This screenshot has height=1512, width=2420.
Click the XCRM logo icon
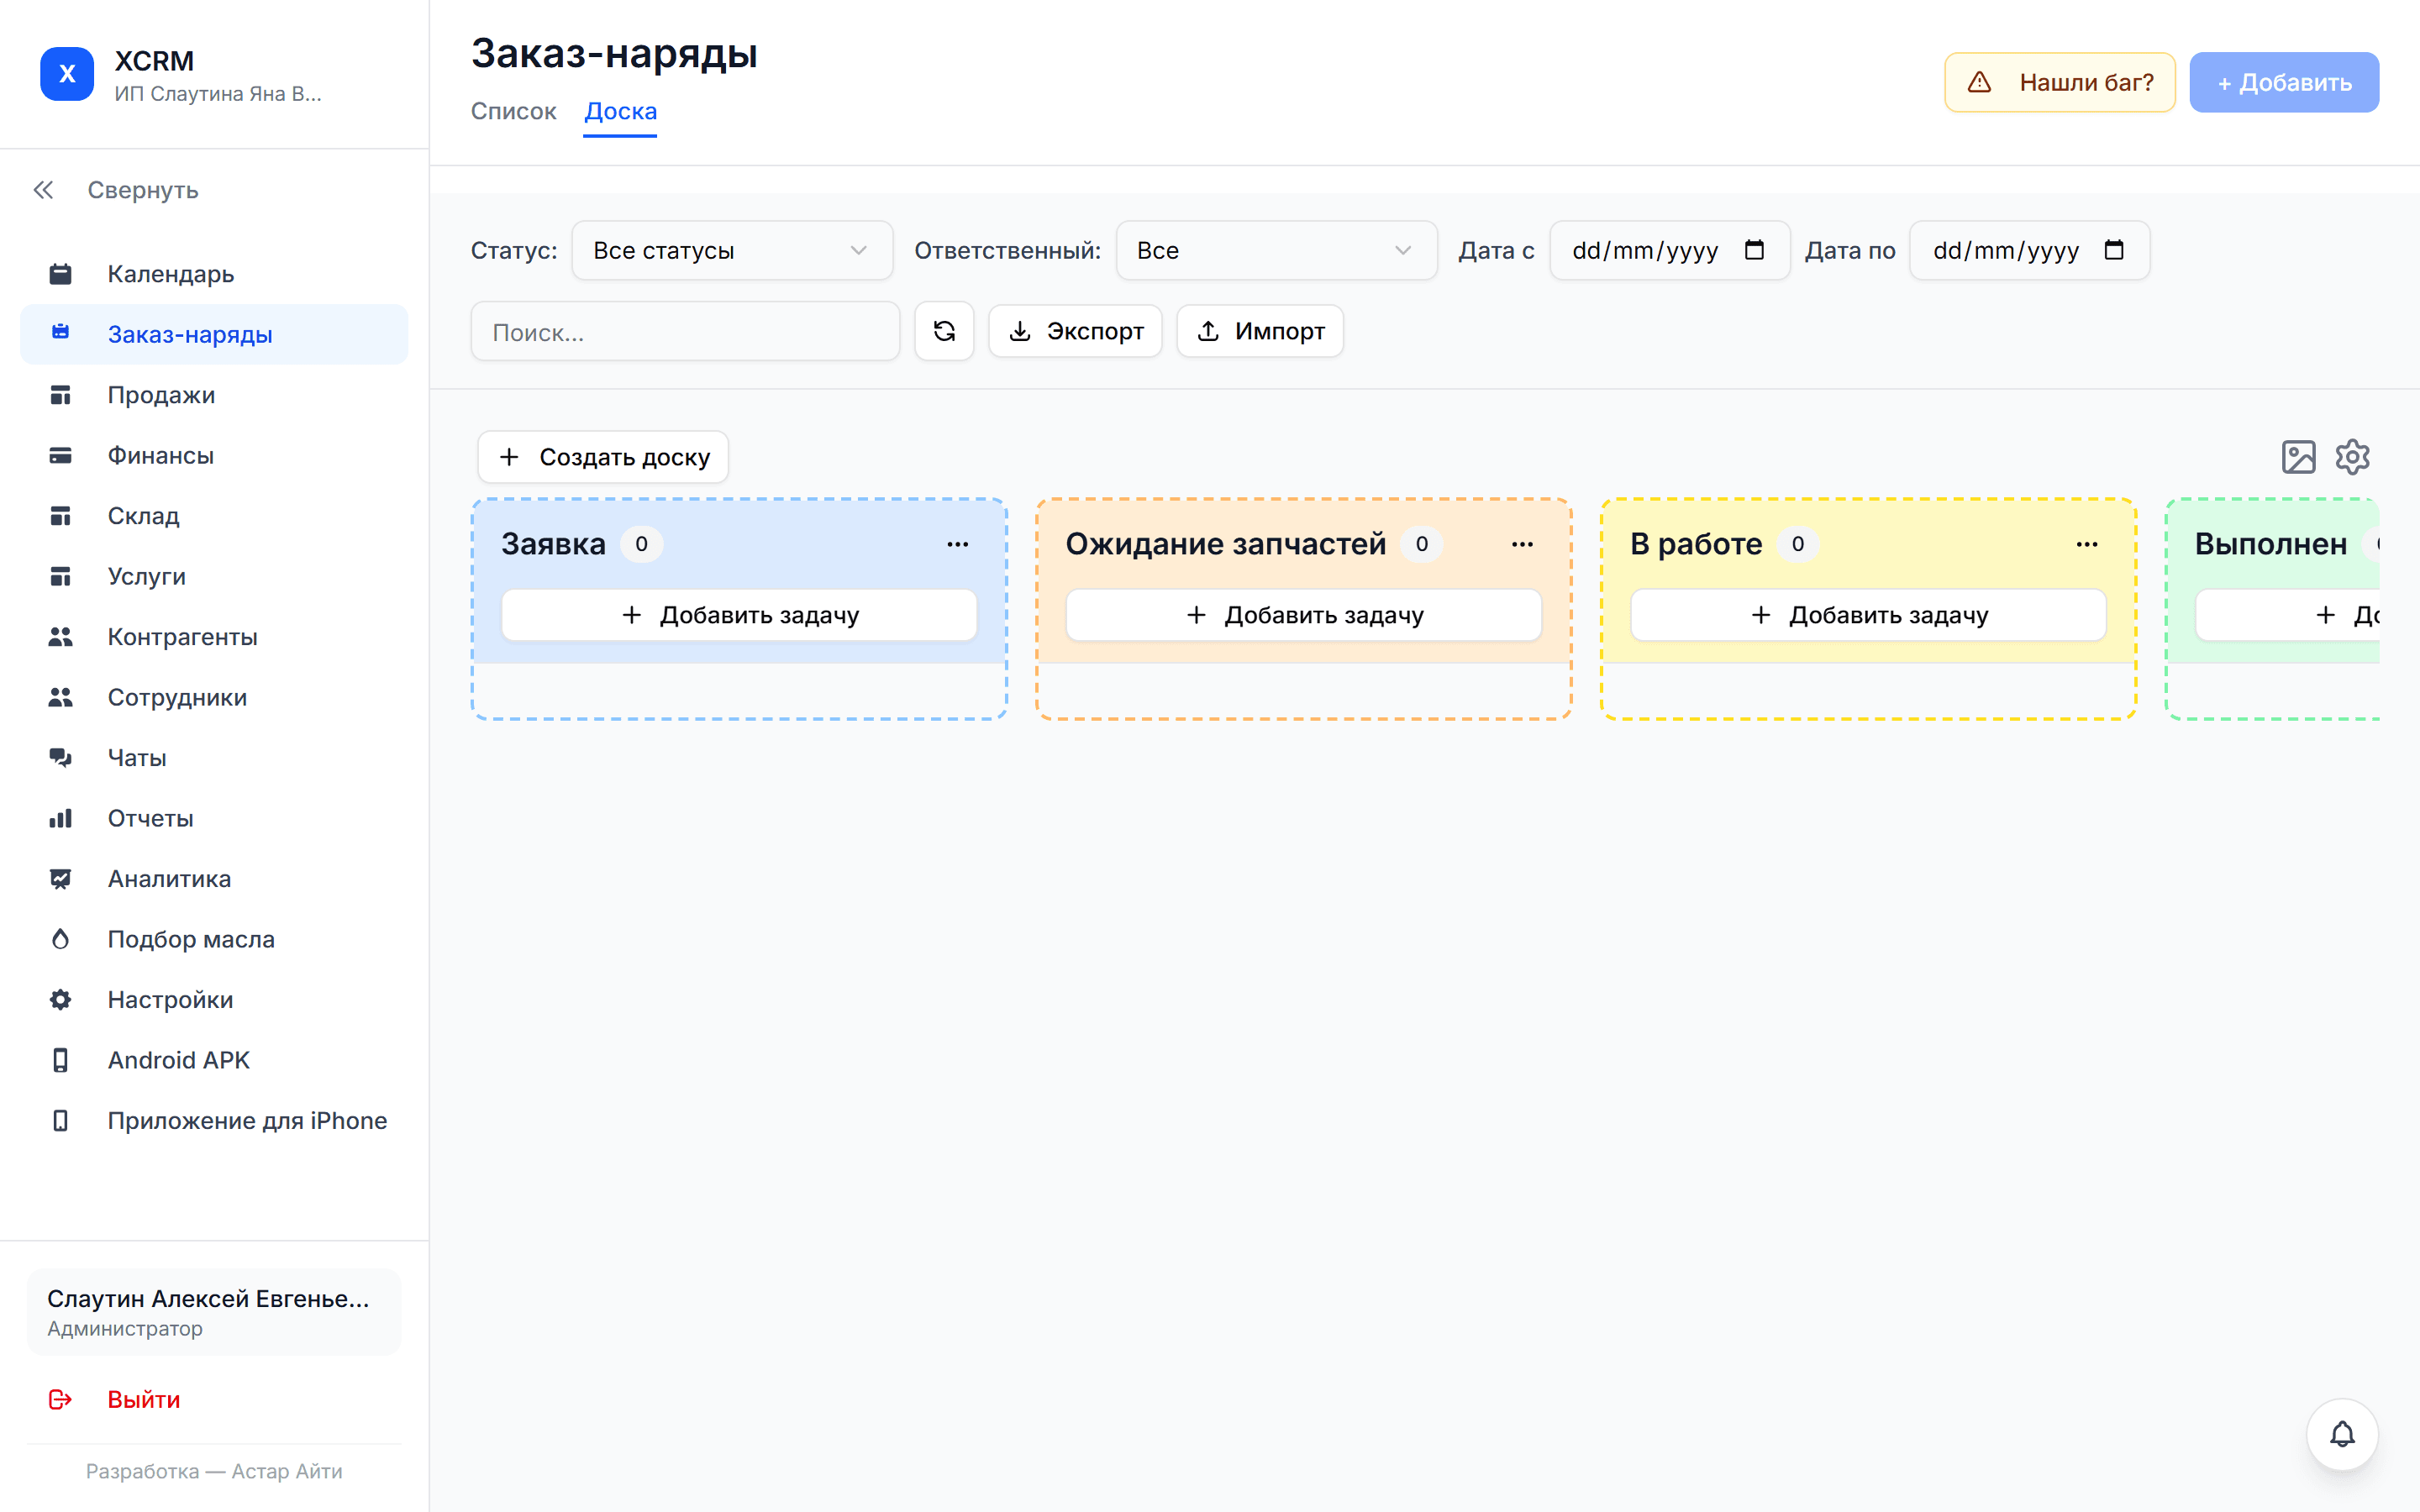click(x=67, y=74)
